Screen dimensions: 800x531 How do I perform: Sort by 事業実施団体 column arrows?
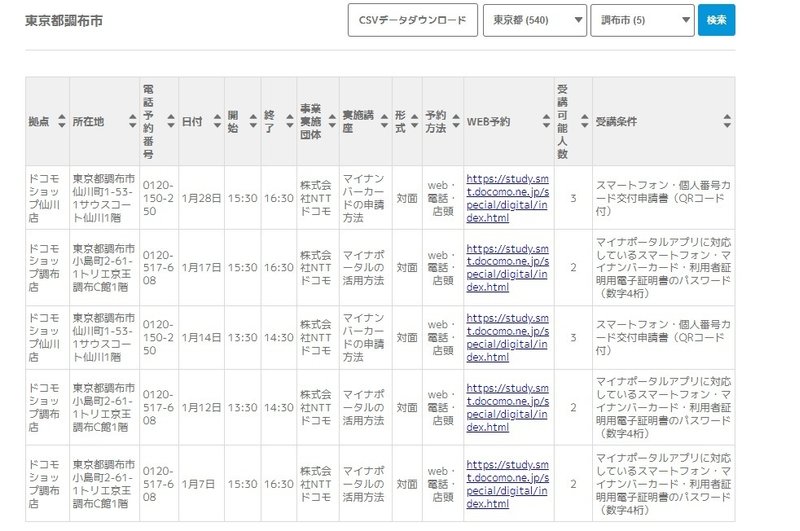(x=332, y=121)
